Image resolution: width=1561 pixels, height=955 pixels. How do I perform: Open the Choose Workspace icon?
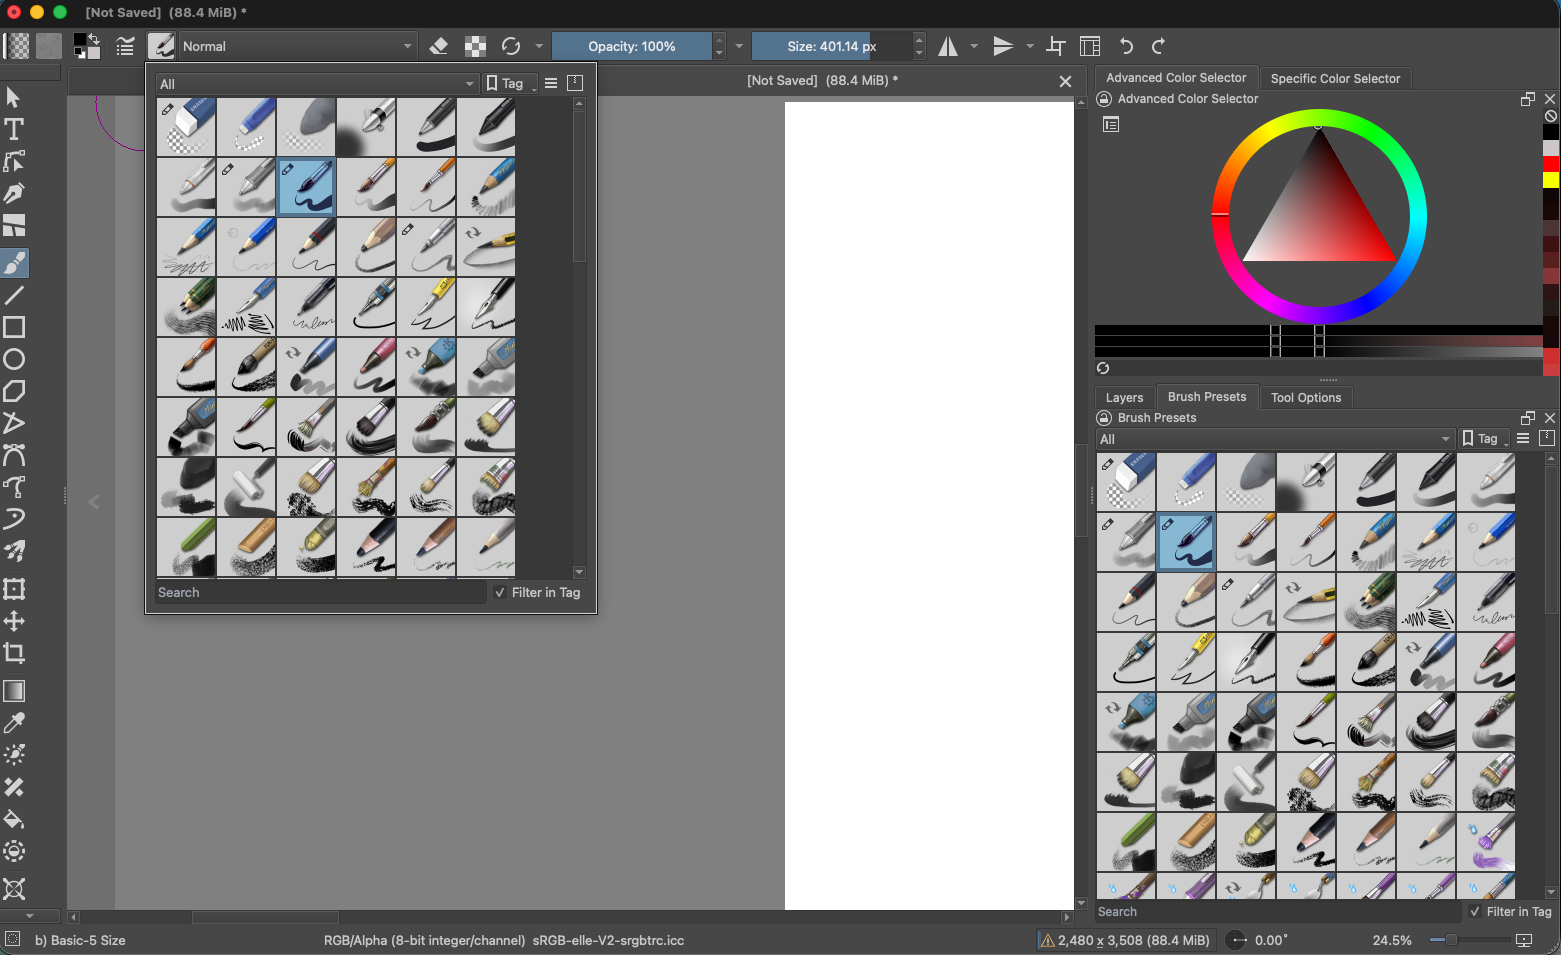tap(1090, 46)
